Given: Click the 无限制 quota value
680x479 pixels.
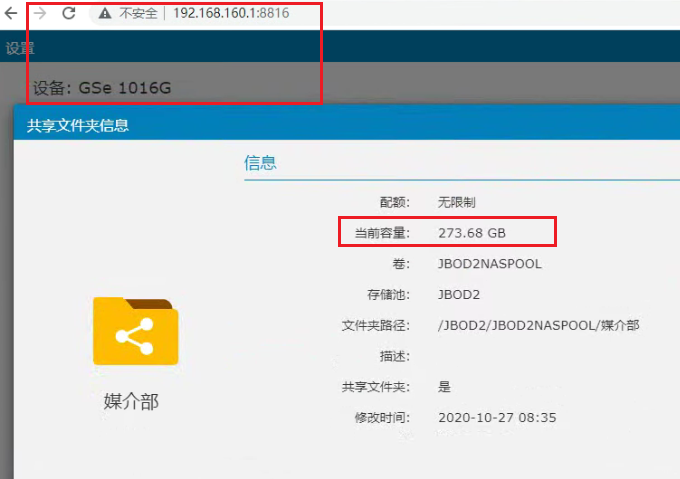Looking at the screenshot, I should pos(457,202).
